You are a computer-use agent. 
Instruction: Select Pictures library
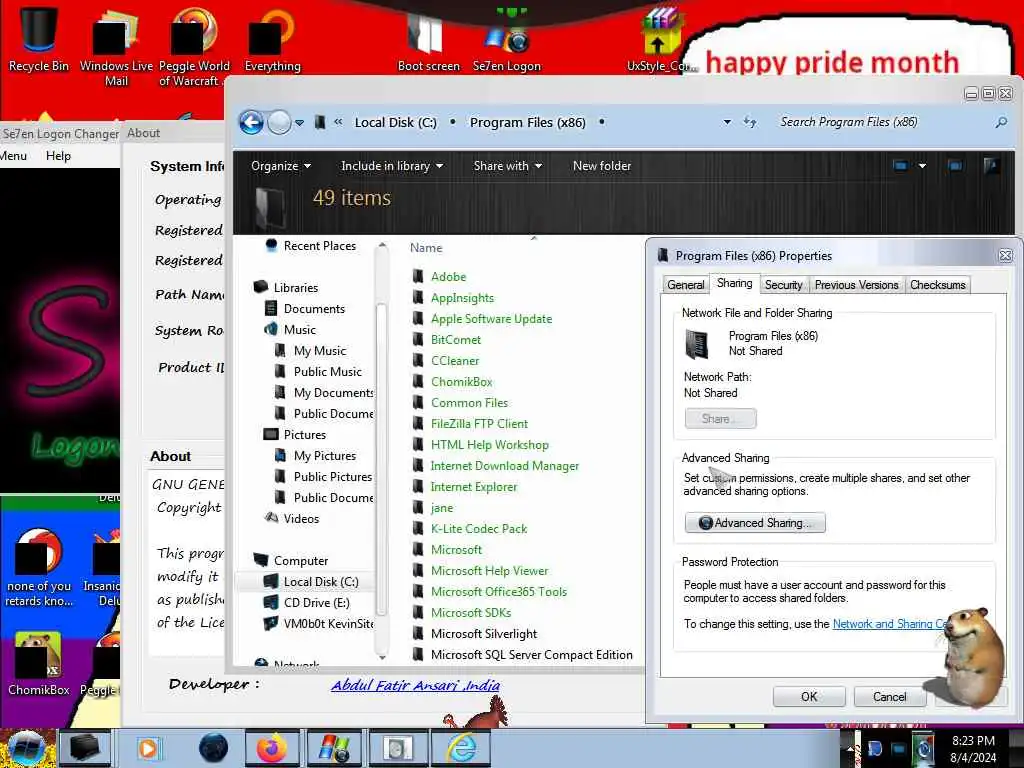coord(295,434)
